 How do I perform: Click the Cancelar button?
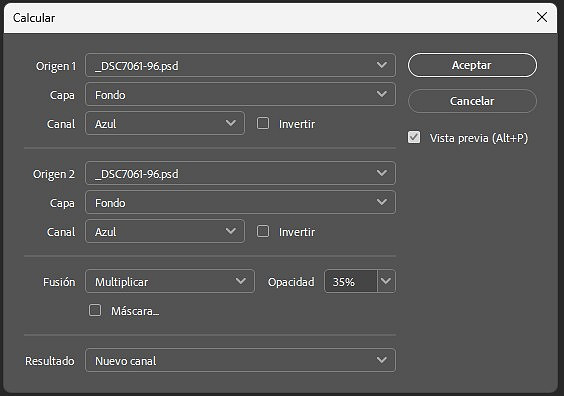[x=472, y=101]
